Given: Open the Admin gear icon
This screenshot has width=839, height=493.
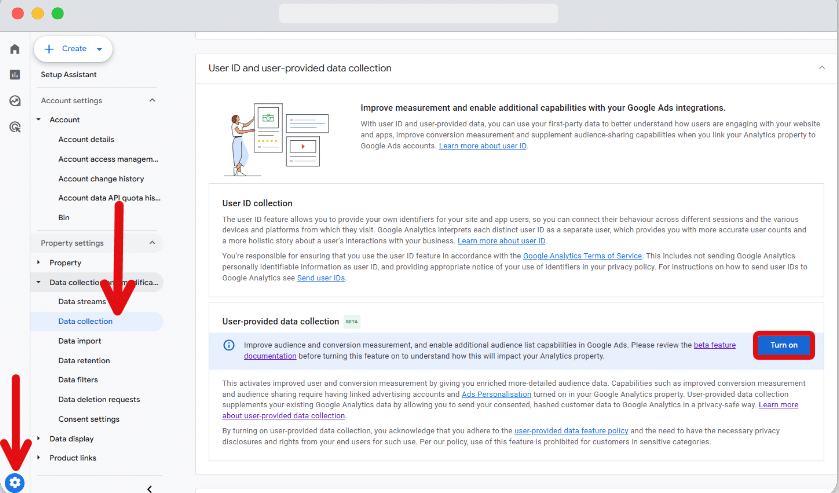Looking at the screenshot, I should [x=14, y=483].
